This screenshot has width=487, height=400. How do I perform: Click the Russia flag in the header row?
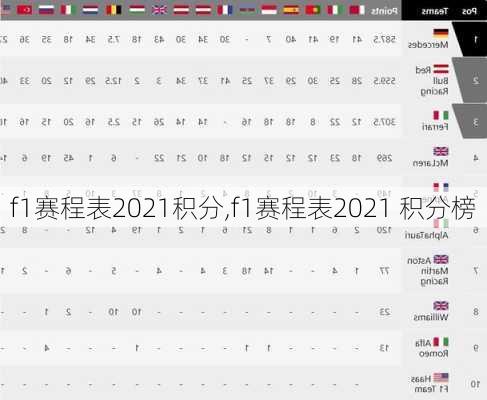point(46,10)
